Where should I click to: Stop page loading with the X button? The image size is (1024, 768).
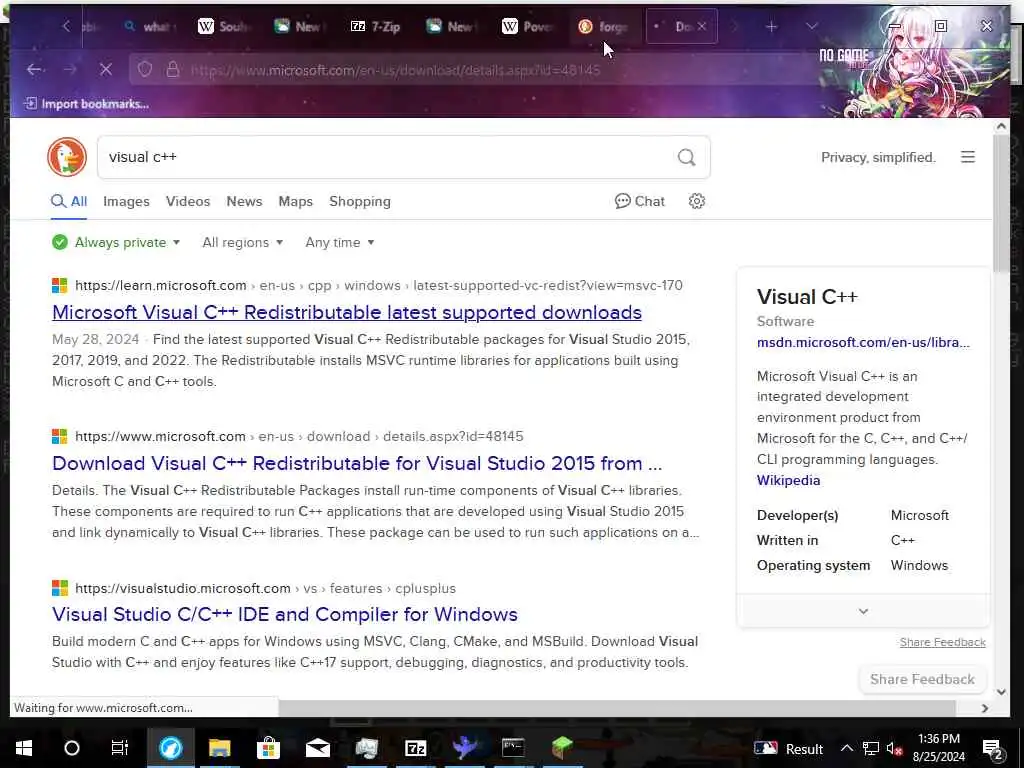pyautogui.click(x=105, y=69)
